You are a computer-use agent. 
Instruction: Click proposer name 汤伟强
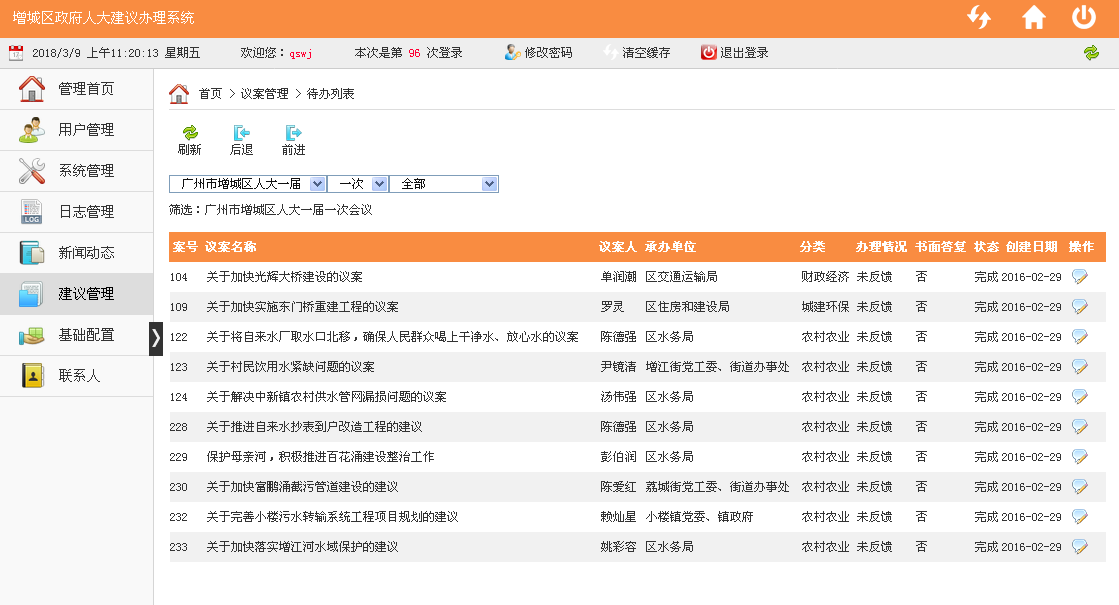(618, 397)
